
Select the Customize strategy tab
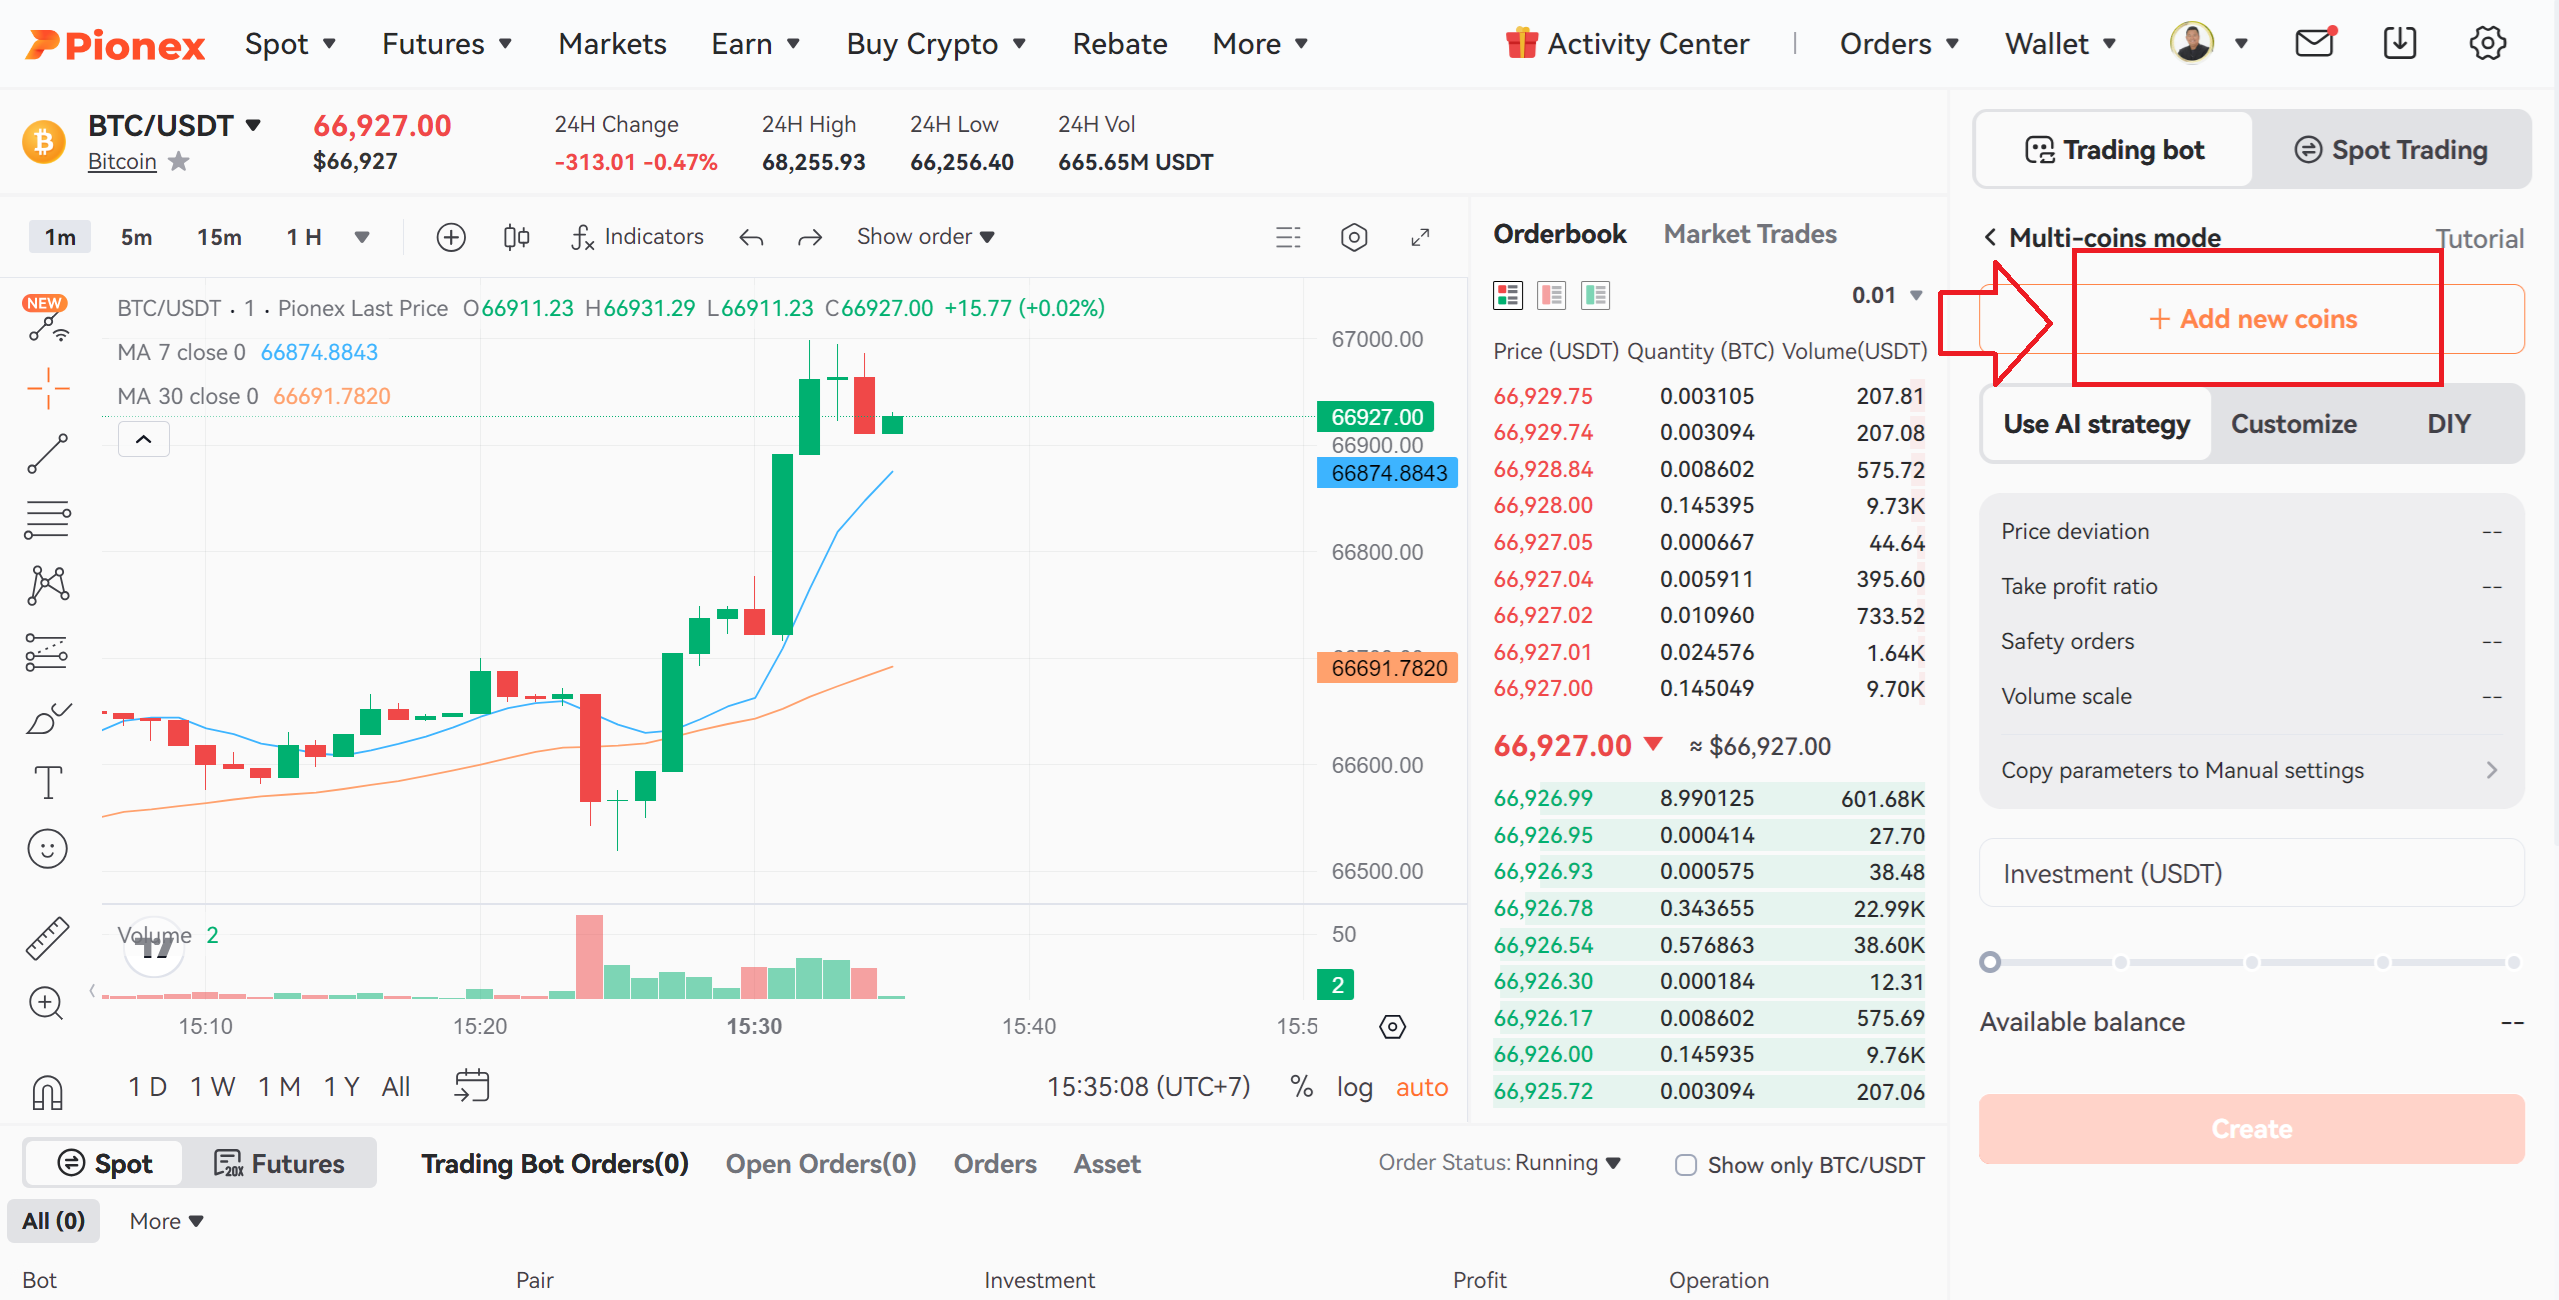coord(2294,424)
